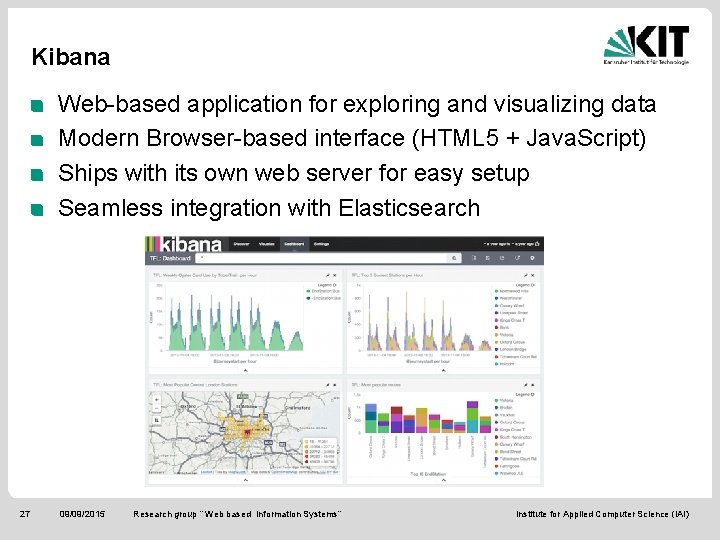The width and height of the screenshot is (720, 540).
Task: Click the footer date 08/09/2015
Action: 82,514
